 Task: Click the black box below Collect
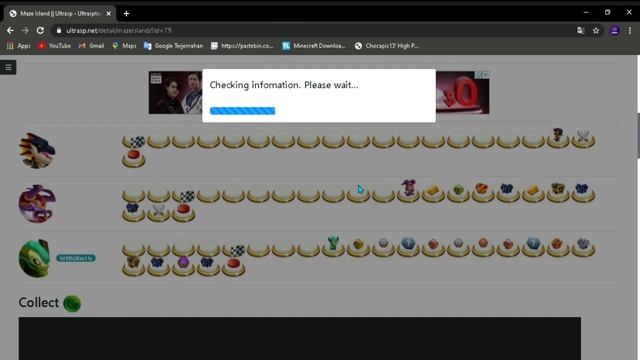click(x=300, y=338)
